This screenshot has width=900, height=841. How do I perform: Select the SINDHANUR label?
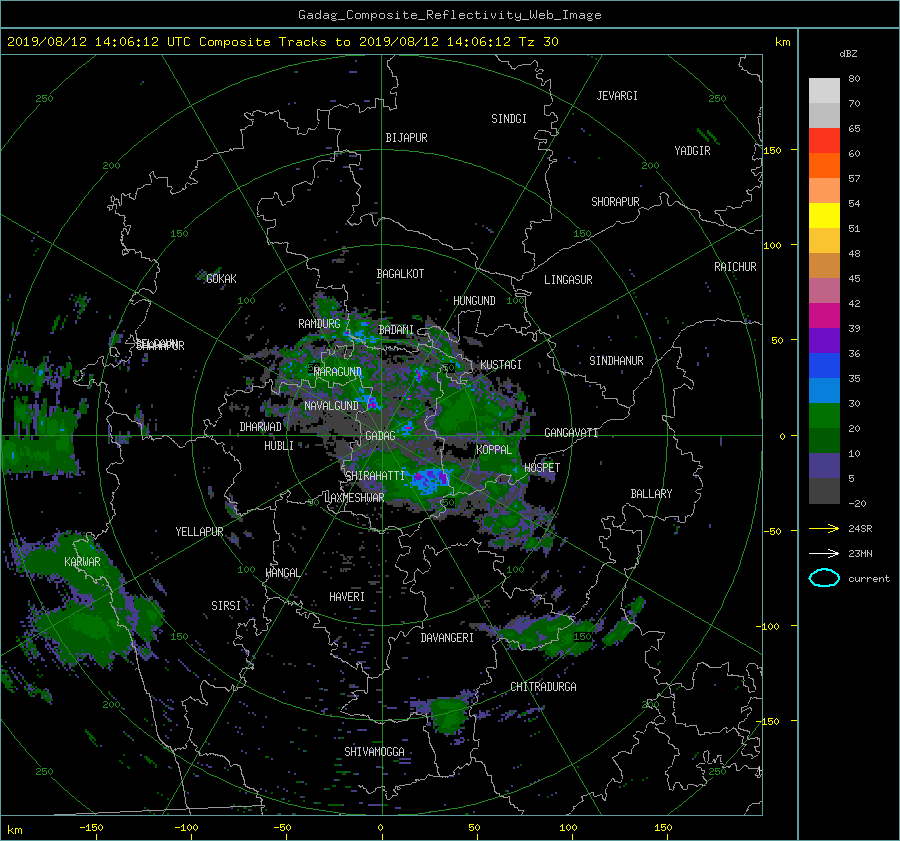616,361
